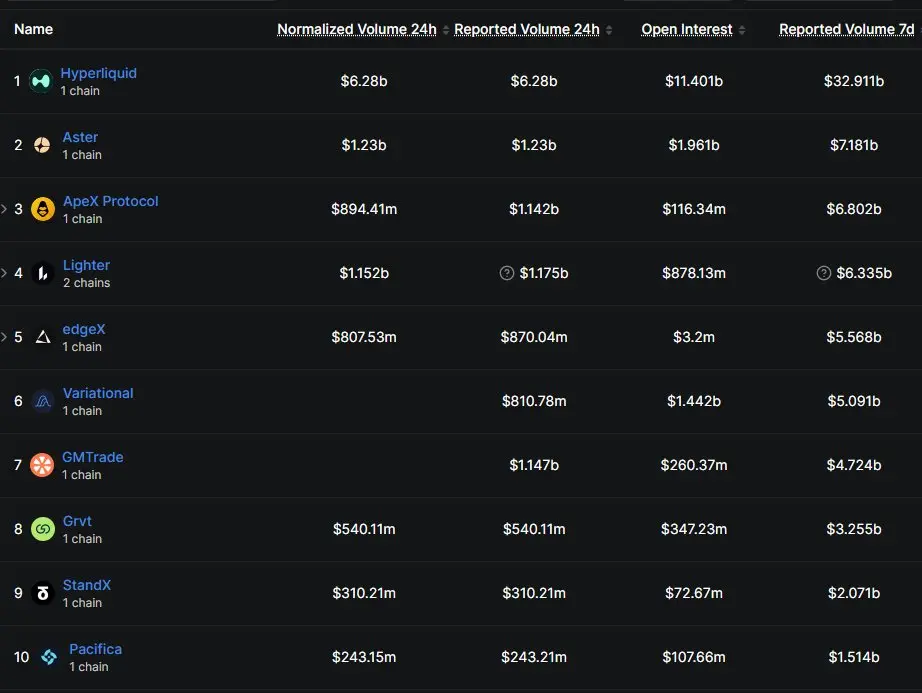The height and width of the screenshot is (693, 922).
Task: Click the Grvt green logo icon
Action: [x=43, y=529]
